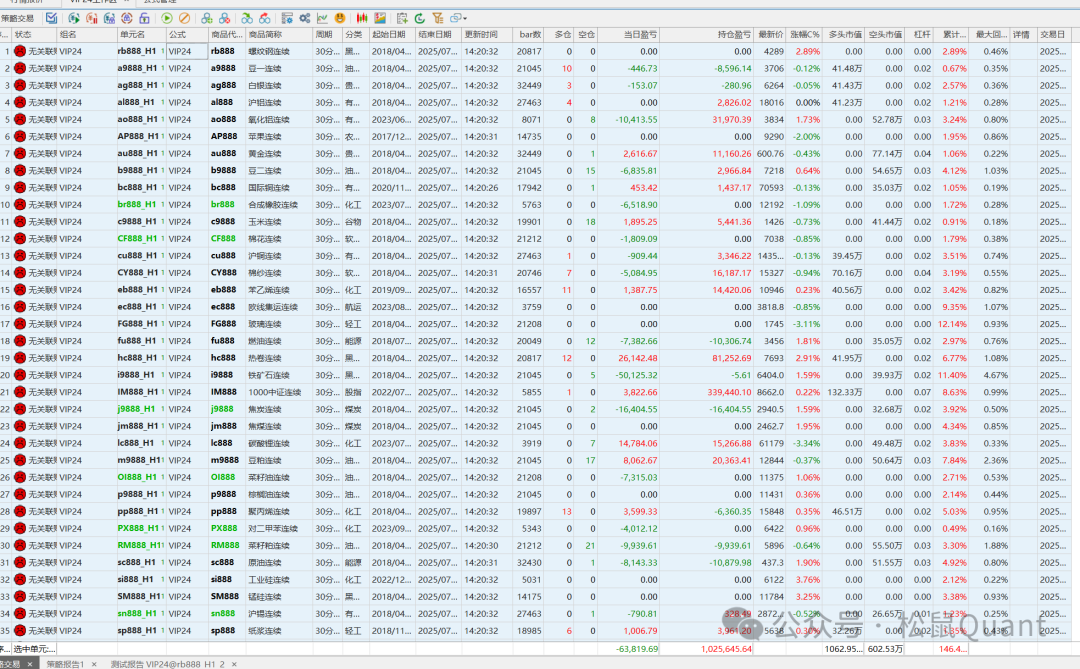1080x669 pixels.
Task: Click the purple lock toolbar icon
Action: 144,18
